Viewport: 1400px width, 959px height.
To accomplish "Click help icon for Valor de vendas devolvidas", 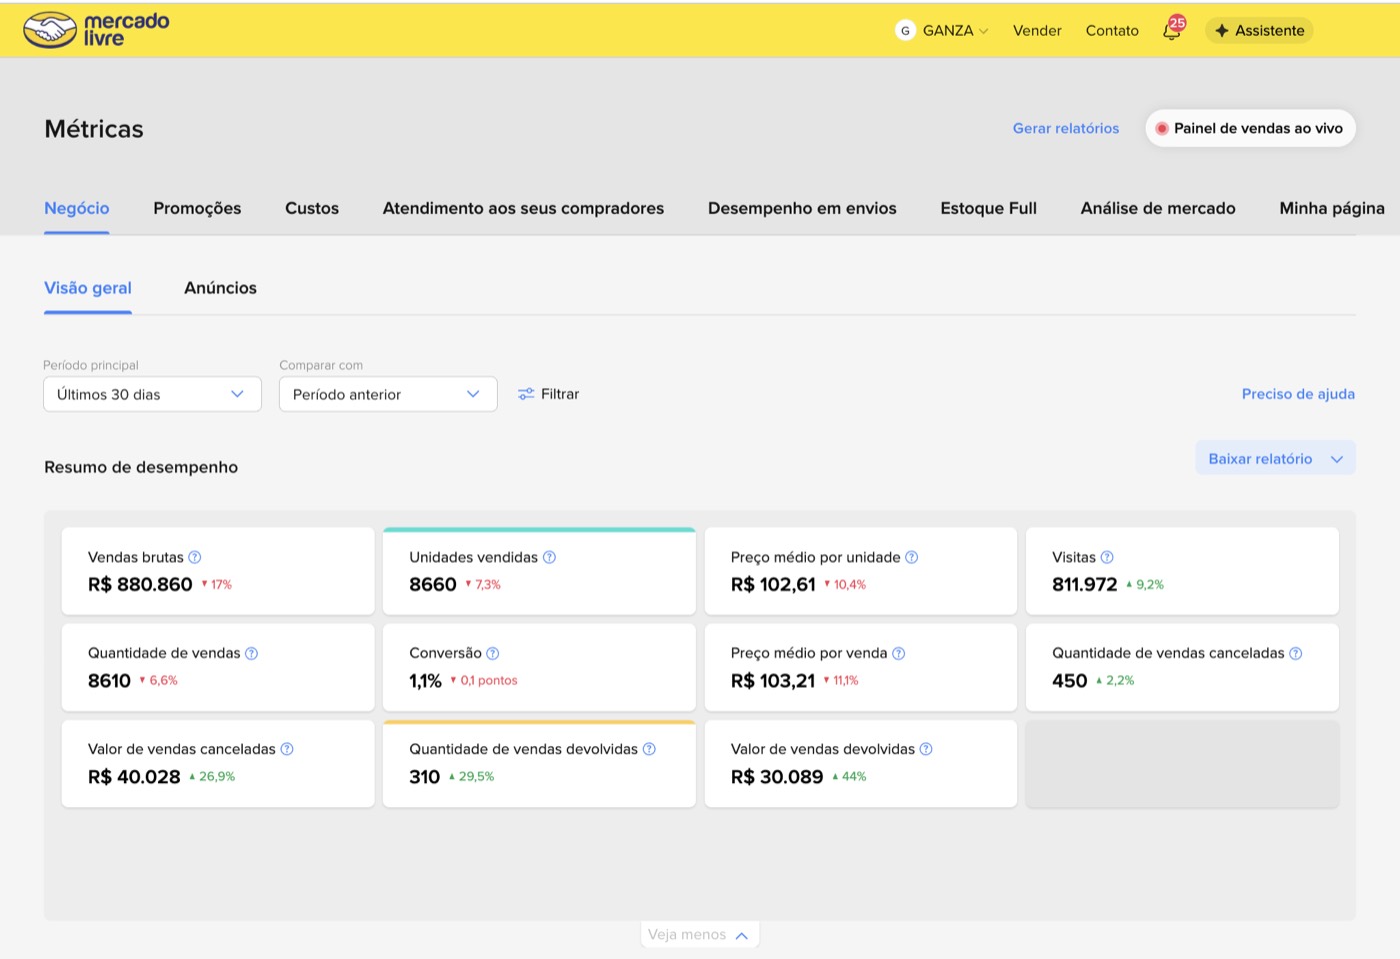I will pyautogui.click(x=926, y=749).
